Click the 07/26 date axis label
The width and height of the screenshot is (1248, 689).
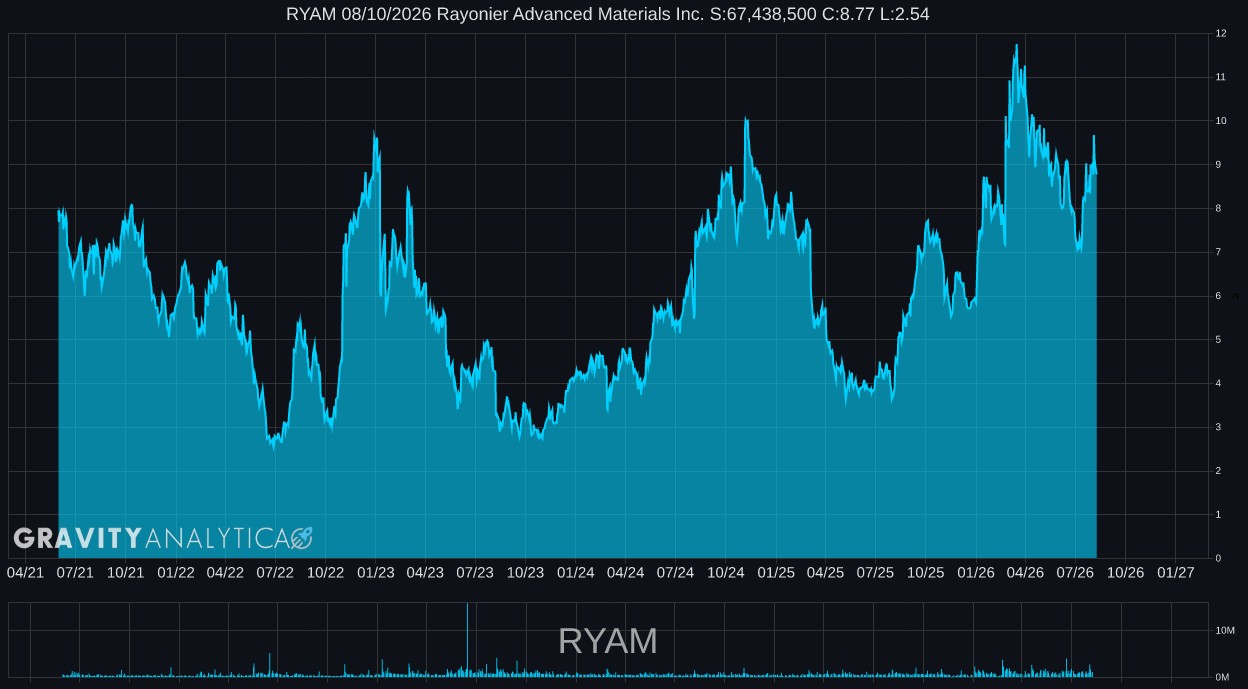(1075, 573)
